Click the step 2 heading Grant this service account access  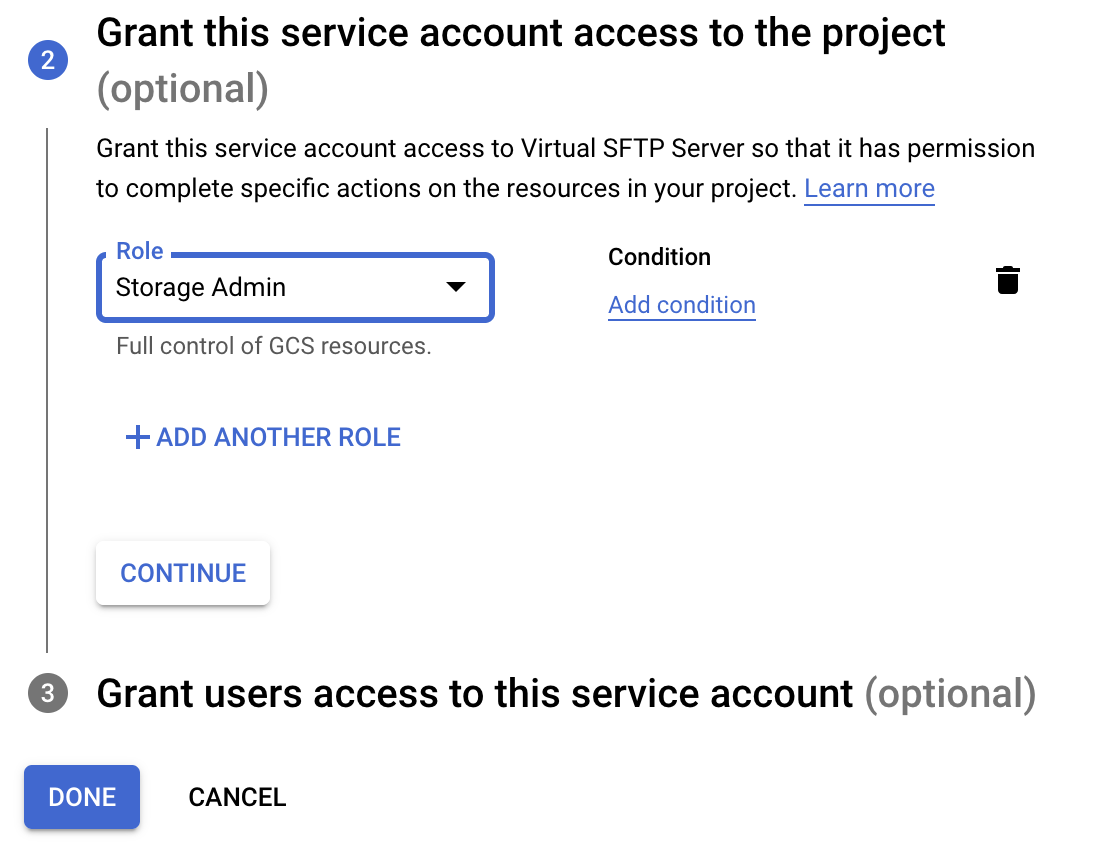[521, 60]
